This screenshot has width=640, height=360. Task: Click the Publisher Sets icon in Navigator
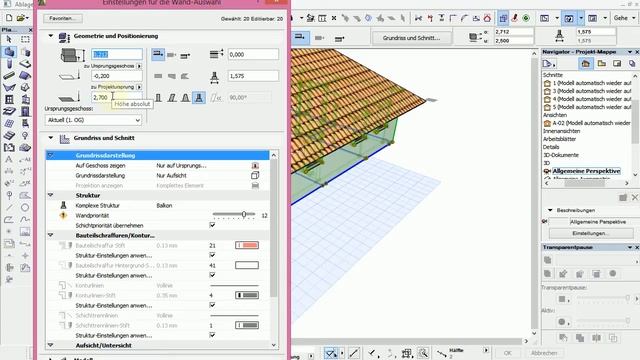click(x=632, y=64)
